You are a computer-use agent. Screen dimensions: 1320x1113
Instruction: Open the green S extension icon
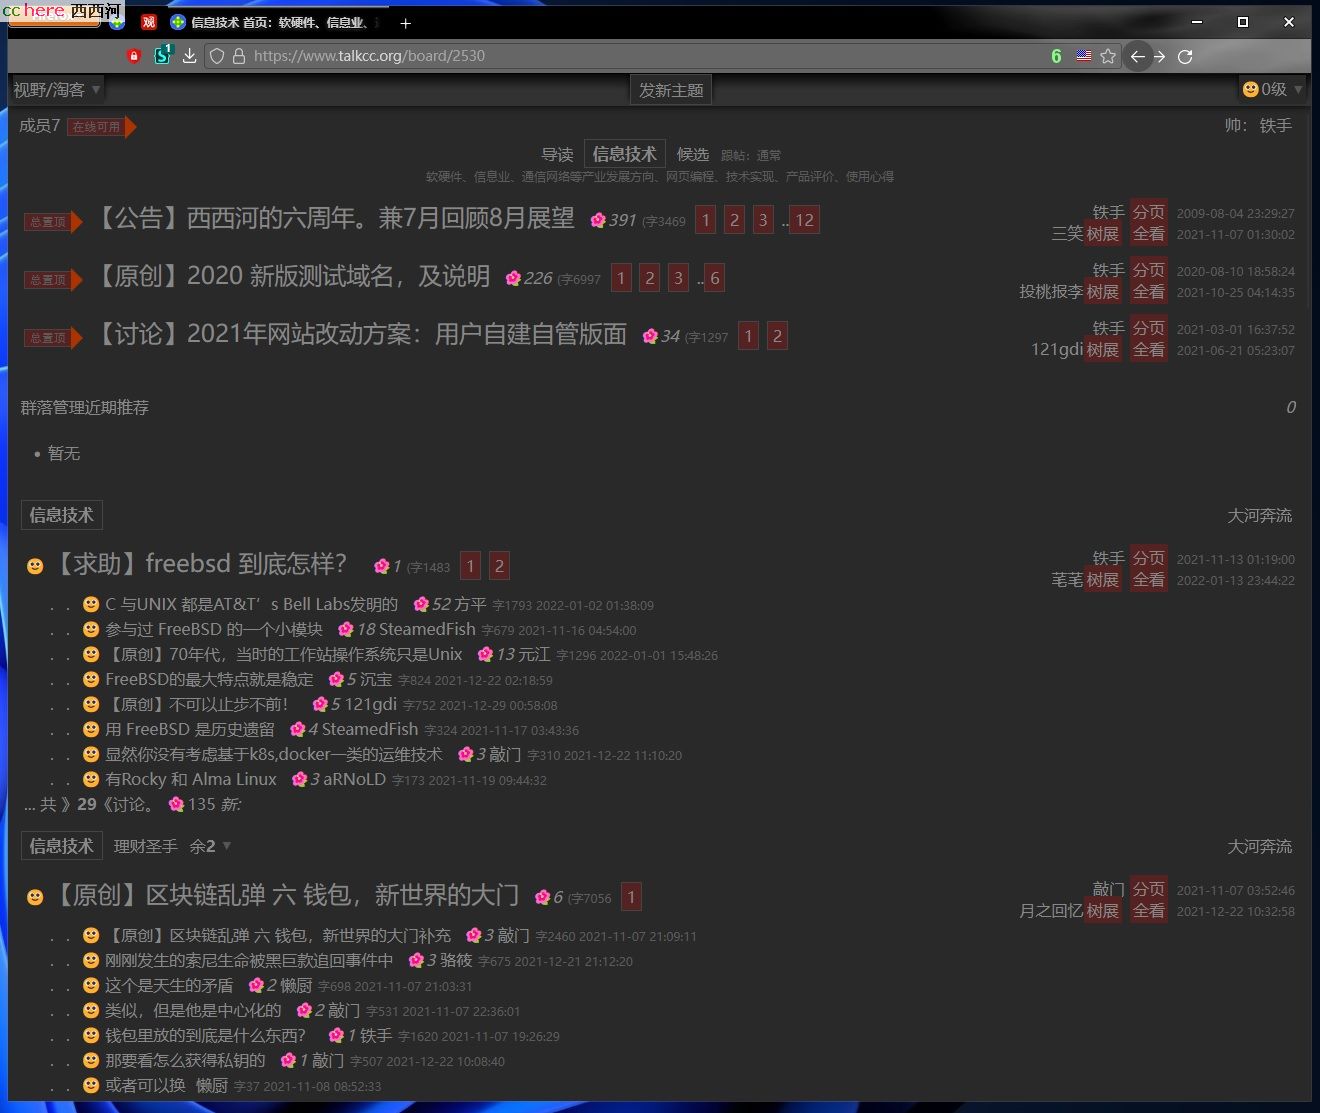click(x=163, y=55)
